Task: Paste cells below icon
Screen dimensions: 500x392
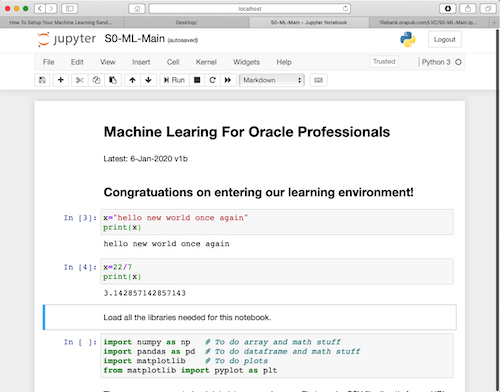Action: [x=113, y=80]
